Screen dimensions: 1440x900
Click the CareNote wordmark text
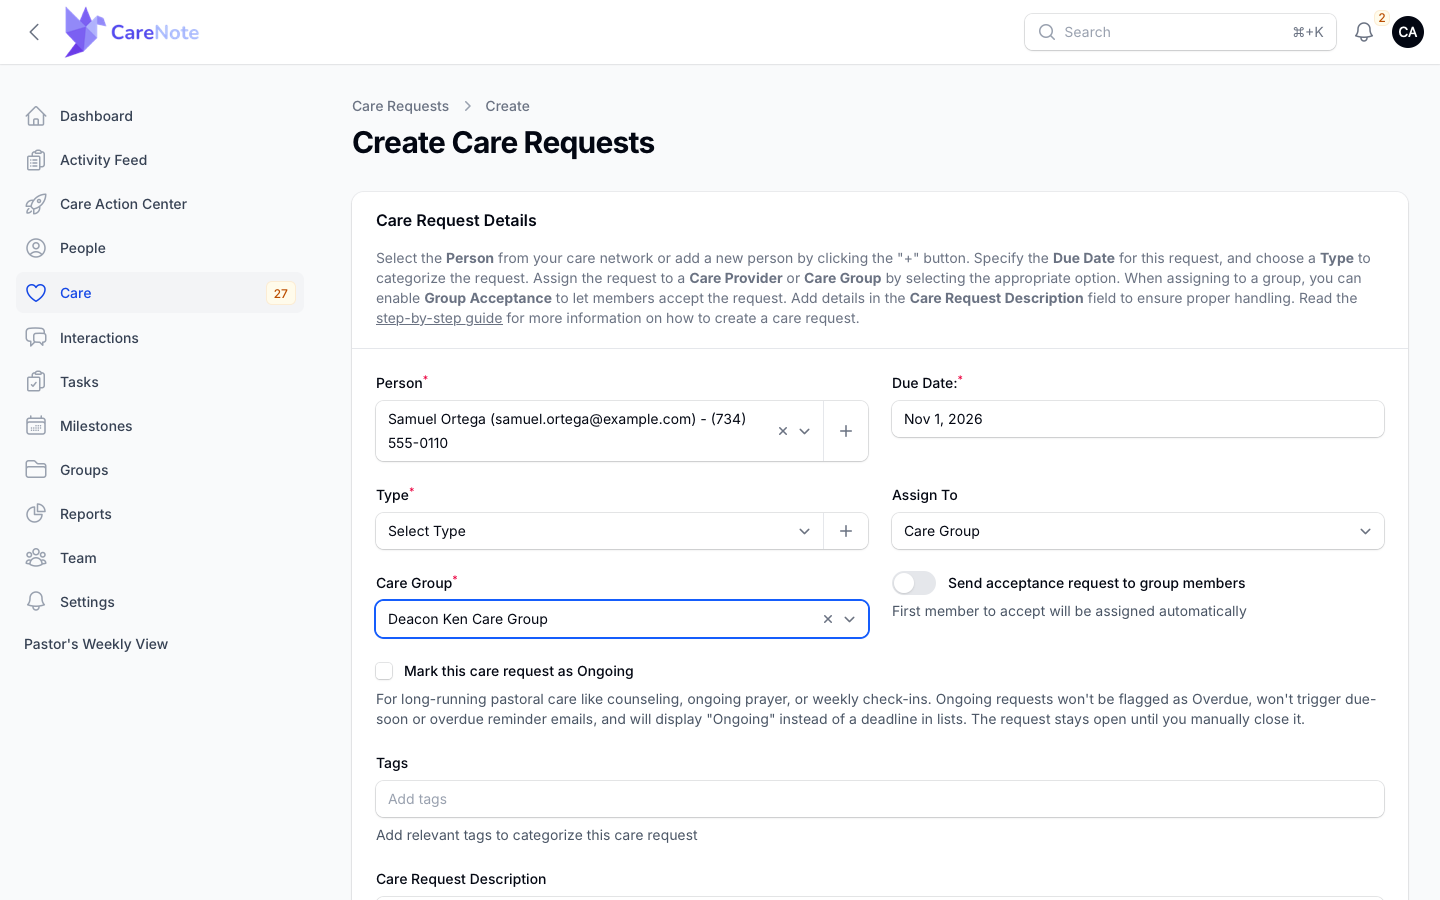click(155, 32)
